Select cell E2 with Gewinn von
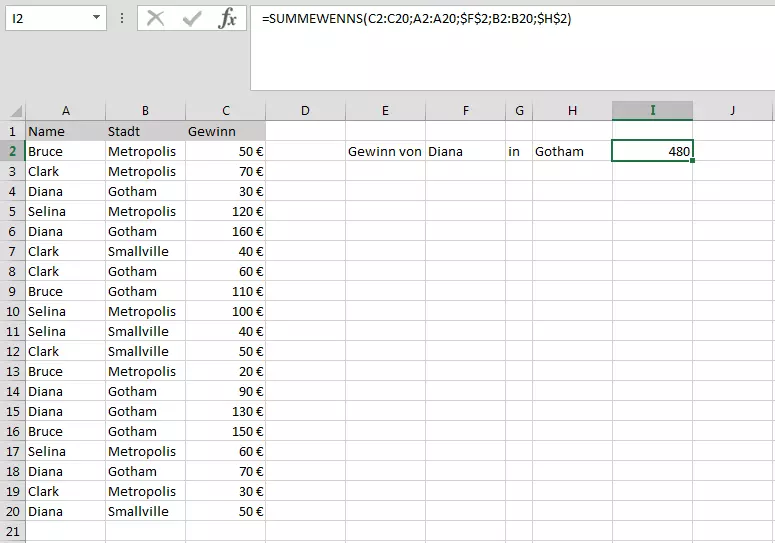 (385, 151)
